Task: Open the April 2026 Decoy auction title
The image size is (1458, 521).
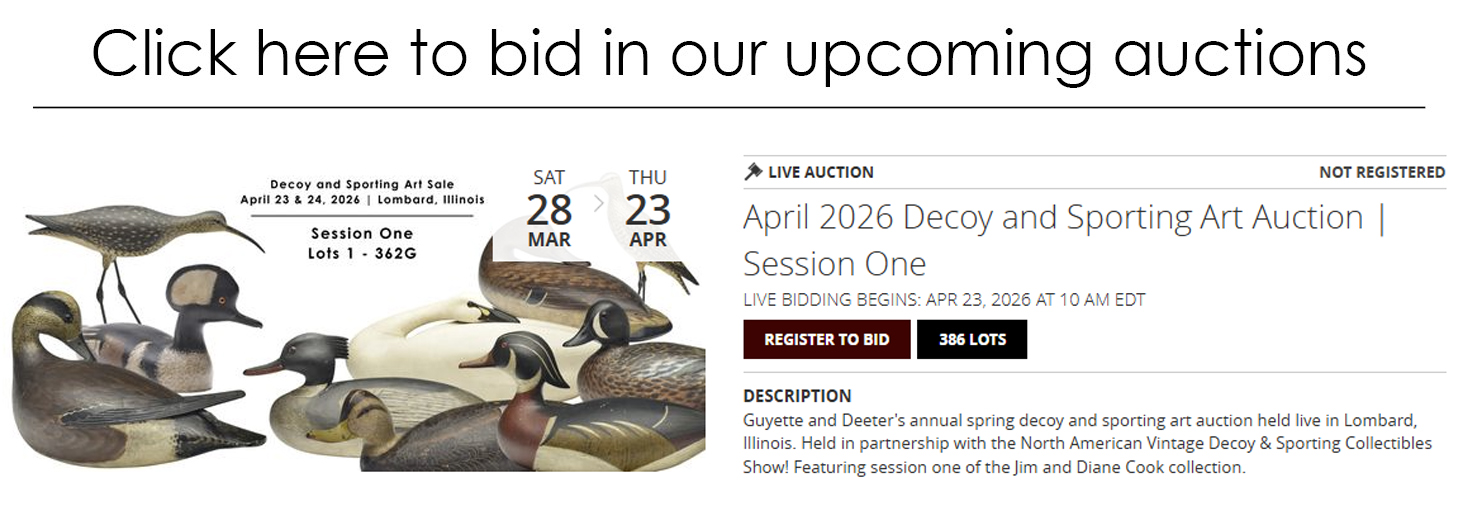Action: click(x=1063, y=240)
